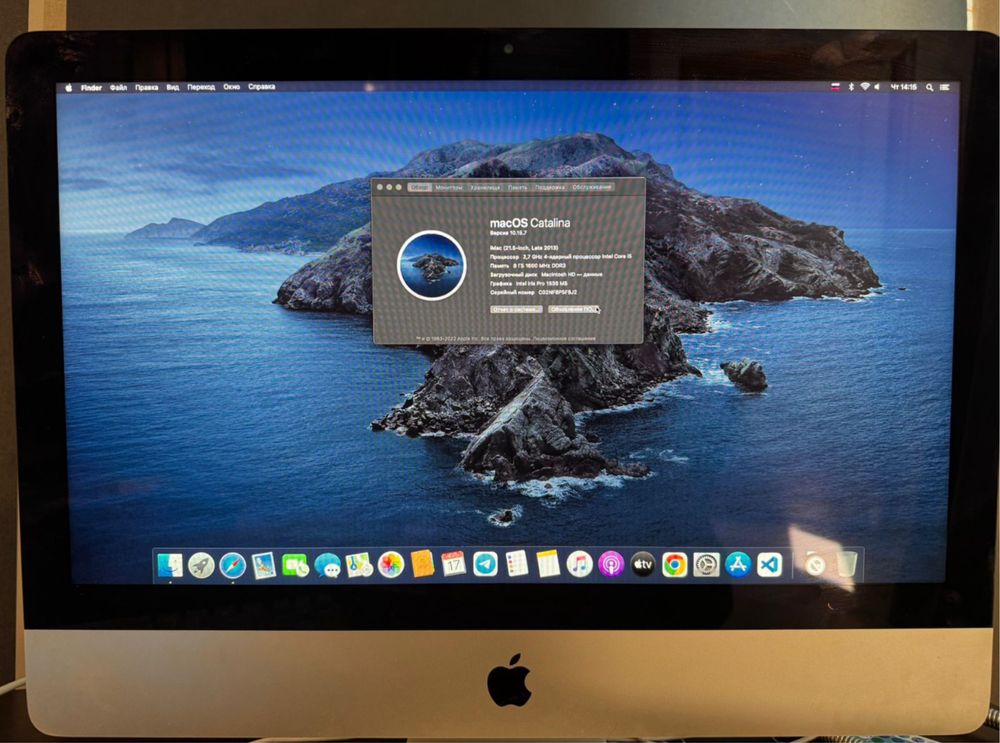Screen dimensions: 1000x743
Task: Click the Графика Intel Iris Pro line
Action: [x=529, y=283]
